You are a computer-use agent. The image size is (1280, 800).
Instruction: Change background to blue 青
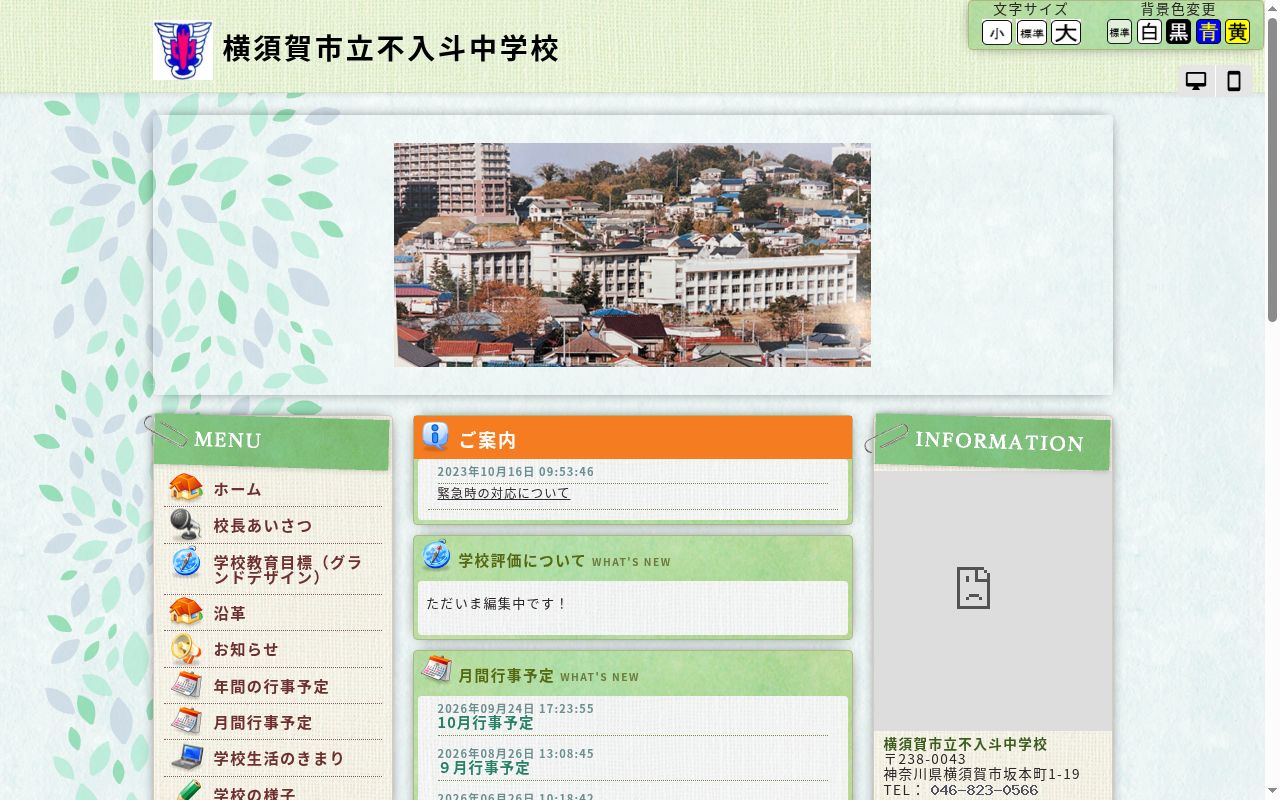pyautogui.click(x=1209, y=32)
